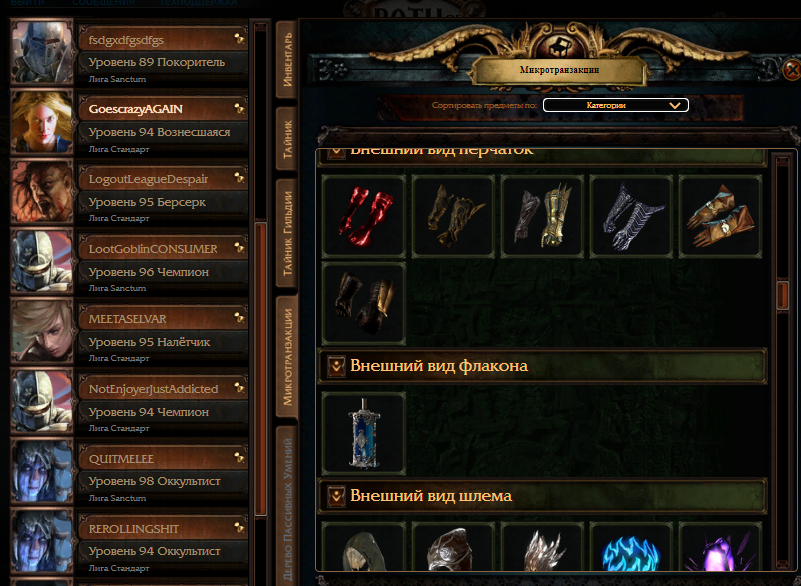Collapse the Внешний вид шлема section

336,496
